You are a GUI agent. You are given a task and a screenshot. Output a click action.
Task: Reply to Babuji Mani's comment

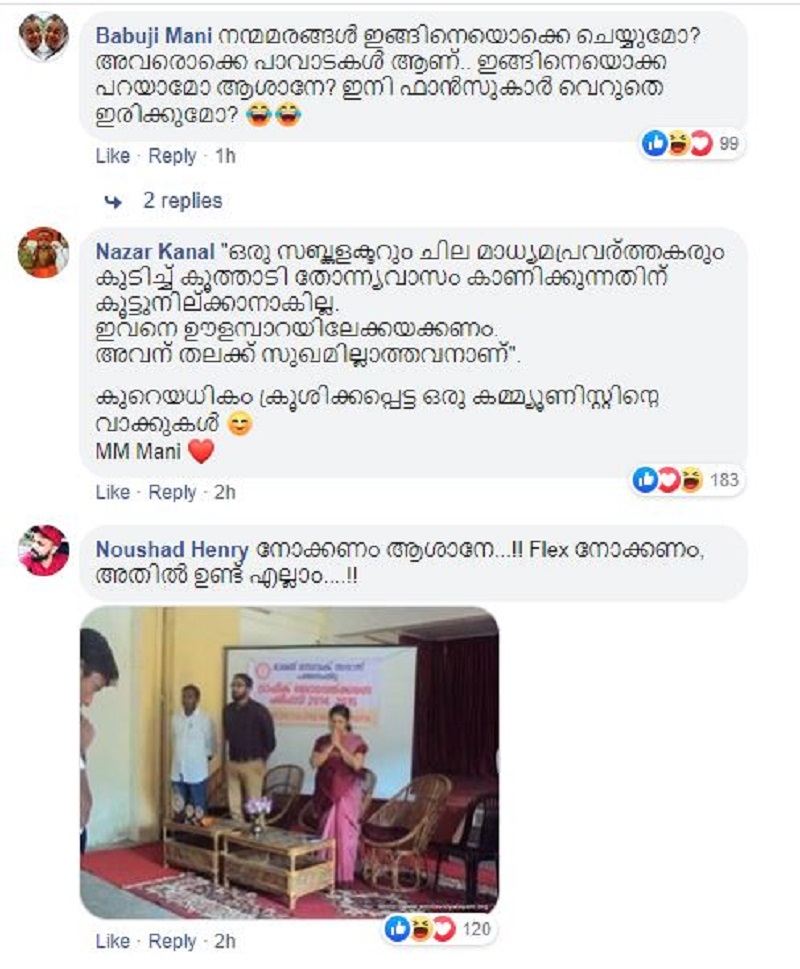(x=172, y=156)
